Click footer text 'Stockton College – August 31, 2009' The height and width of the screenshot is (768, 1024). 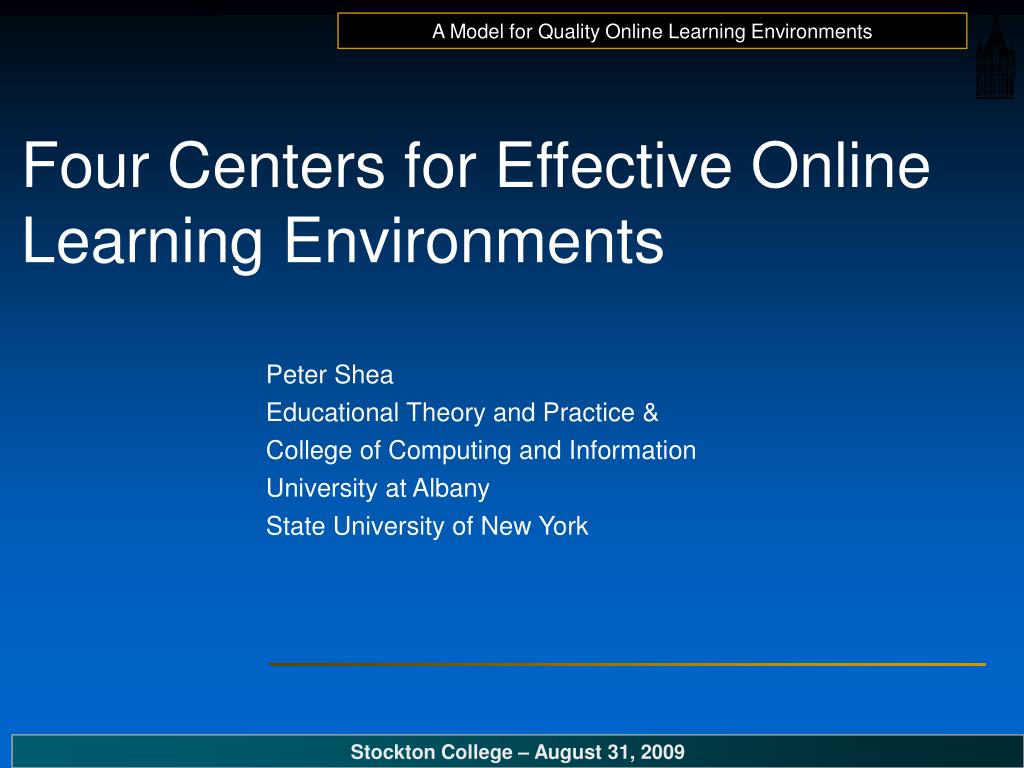(x=517, y=752)
